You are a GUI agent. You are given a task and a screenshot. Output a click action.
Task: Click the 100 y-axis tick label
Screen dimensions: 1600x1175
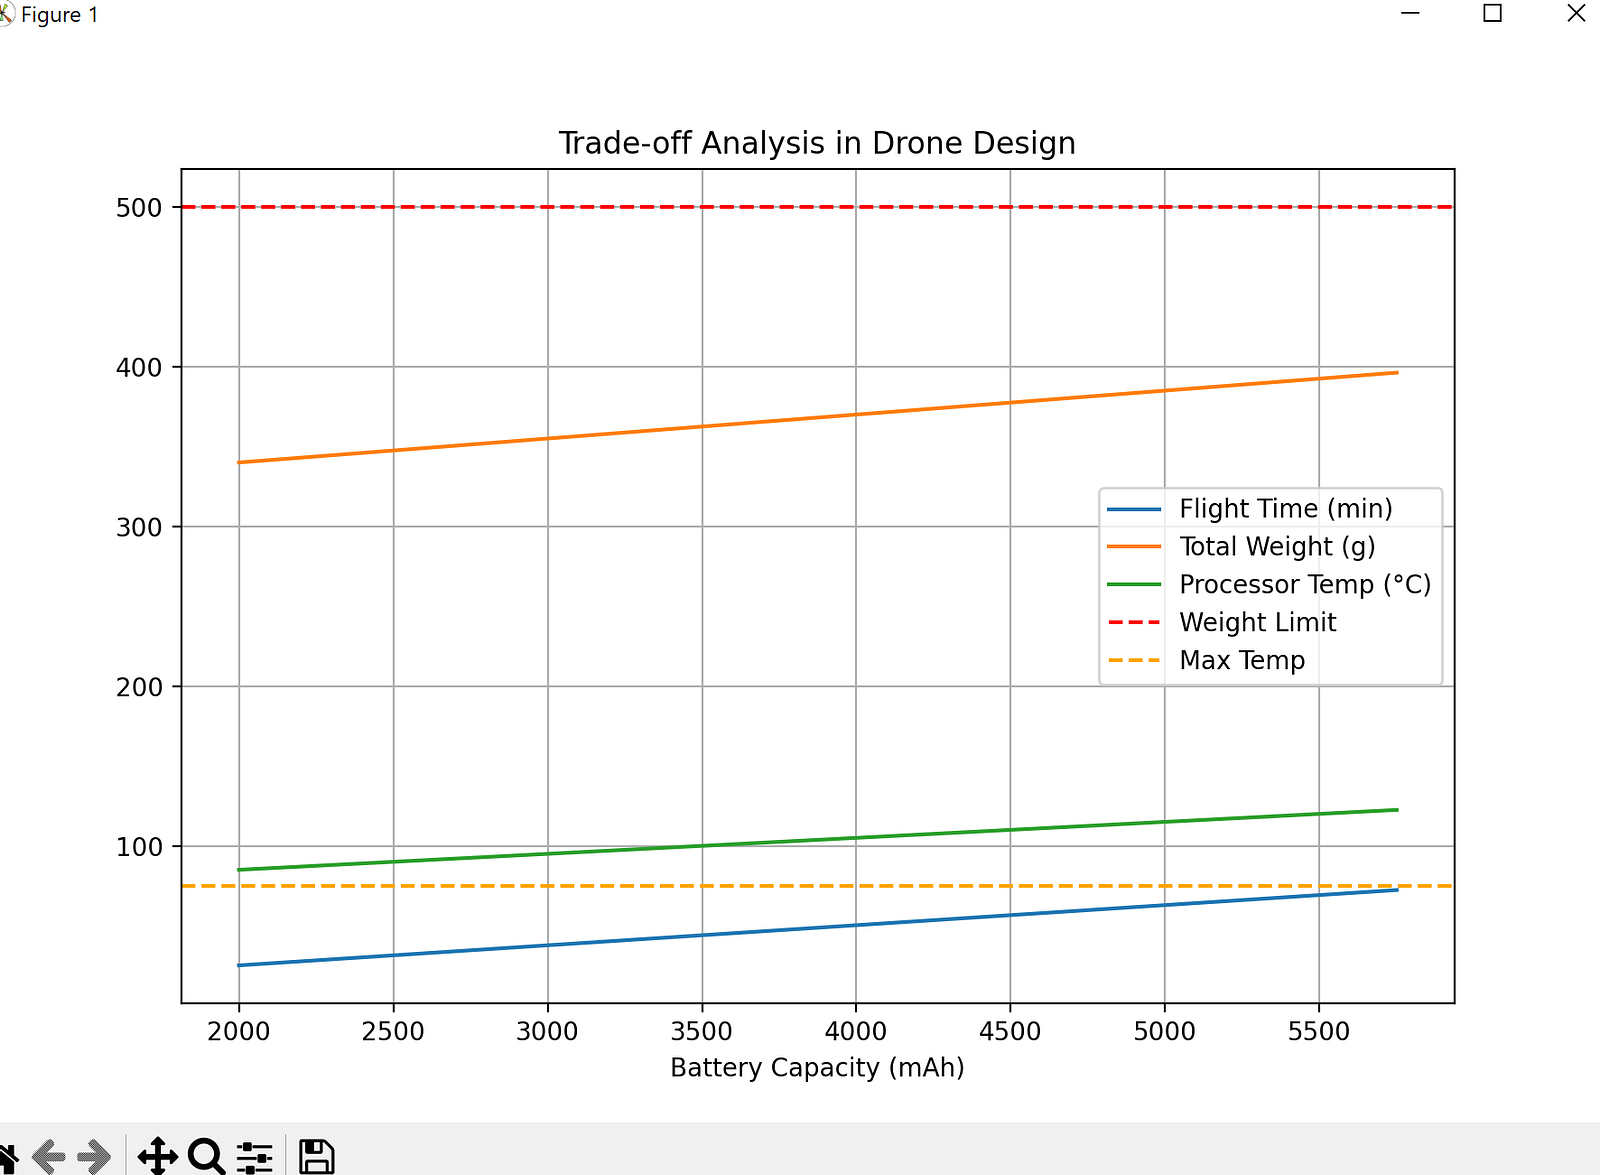point(139,847)
